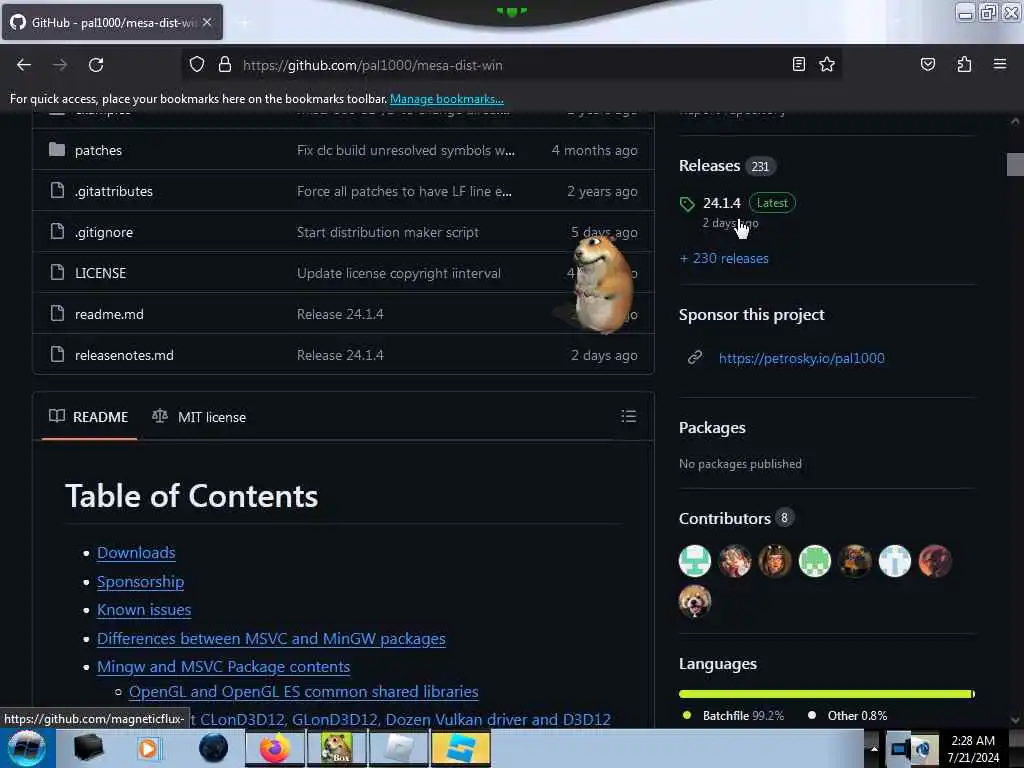Open the grey square taskbar app
This screenshot has width=1024, height=768.
(x=399, y=748)
